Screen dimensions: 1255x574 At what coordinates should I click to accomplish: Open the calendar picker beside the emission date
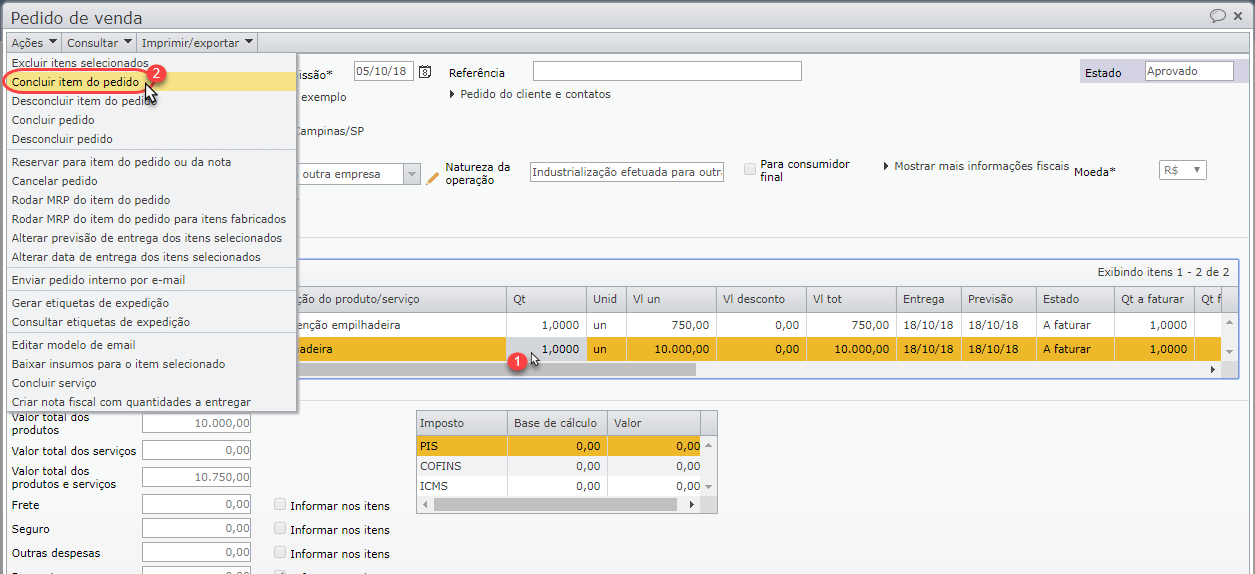[425, 72]
